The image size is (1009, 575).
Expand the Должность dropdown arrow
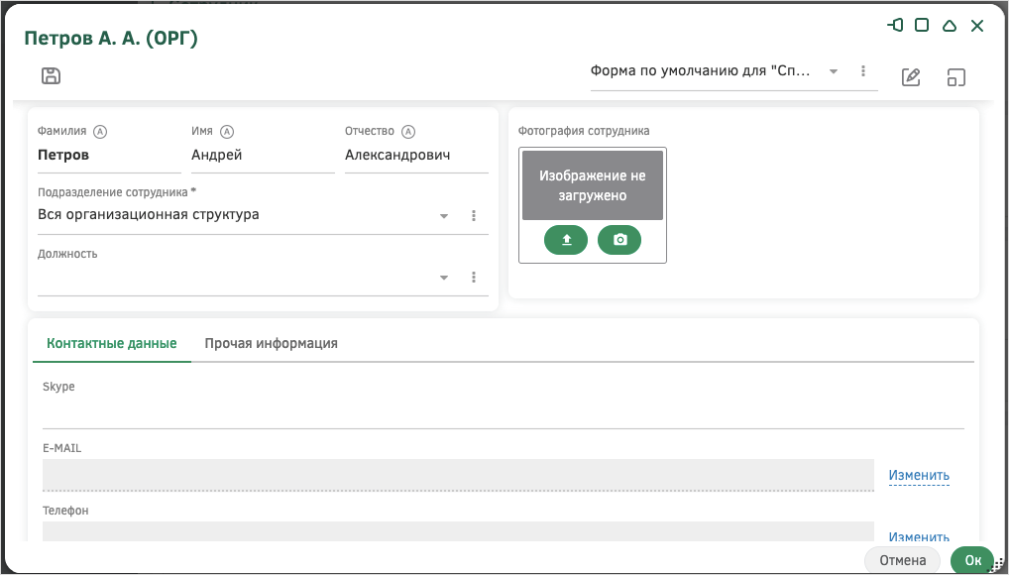point(444,278)
